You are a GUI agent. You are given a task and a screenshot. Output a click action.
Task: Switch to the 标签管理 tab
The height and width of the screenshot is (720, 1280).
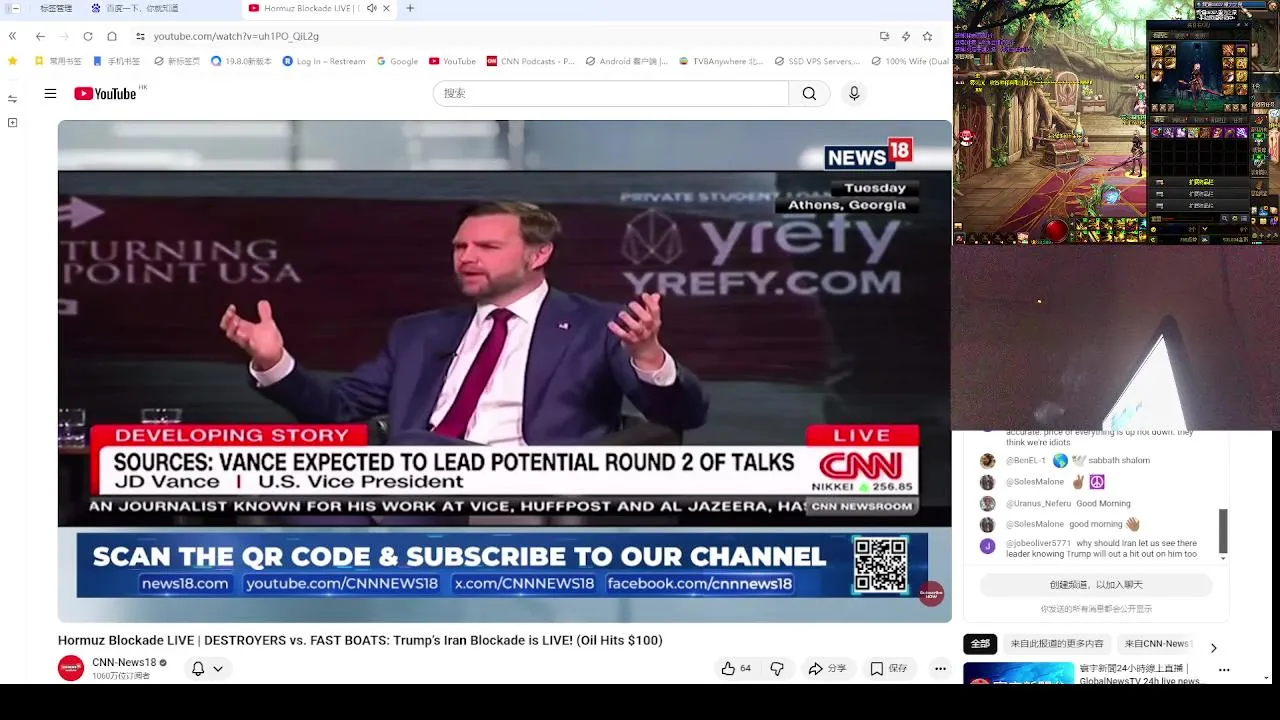55,8
